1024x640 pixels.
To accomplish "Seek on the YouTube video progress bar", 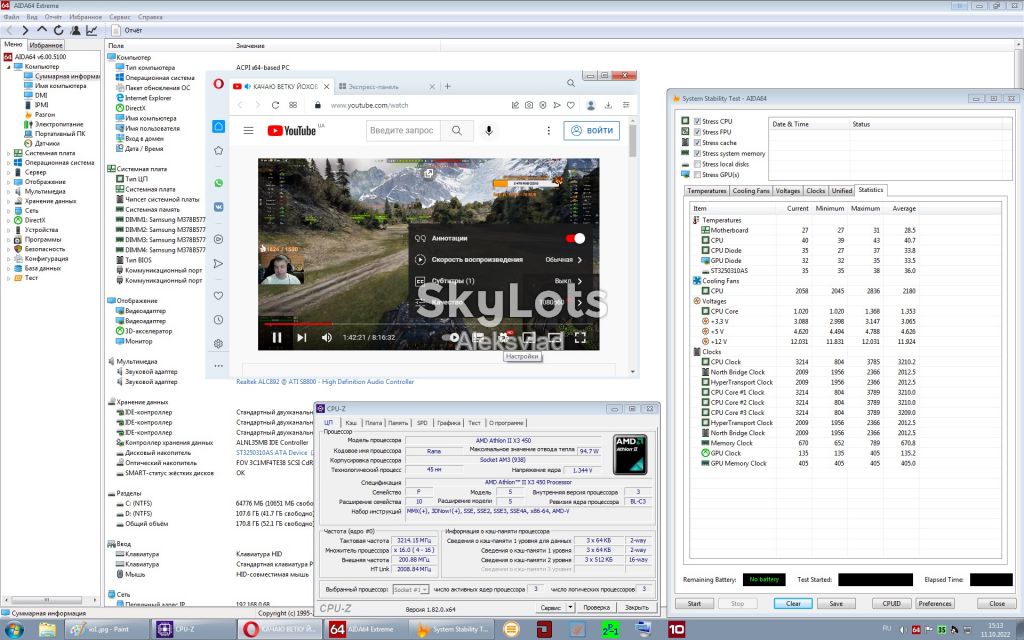I will tap(428, 323).
